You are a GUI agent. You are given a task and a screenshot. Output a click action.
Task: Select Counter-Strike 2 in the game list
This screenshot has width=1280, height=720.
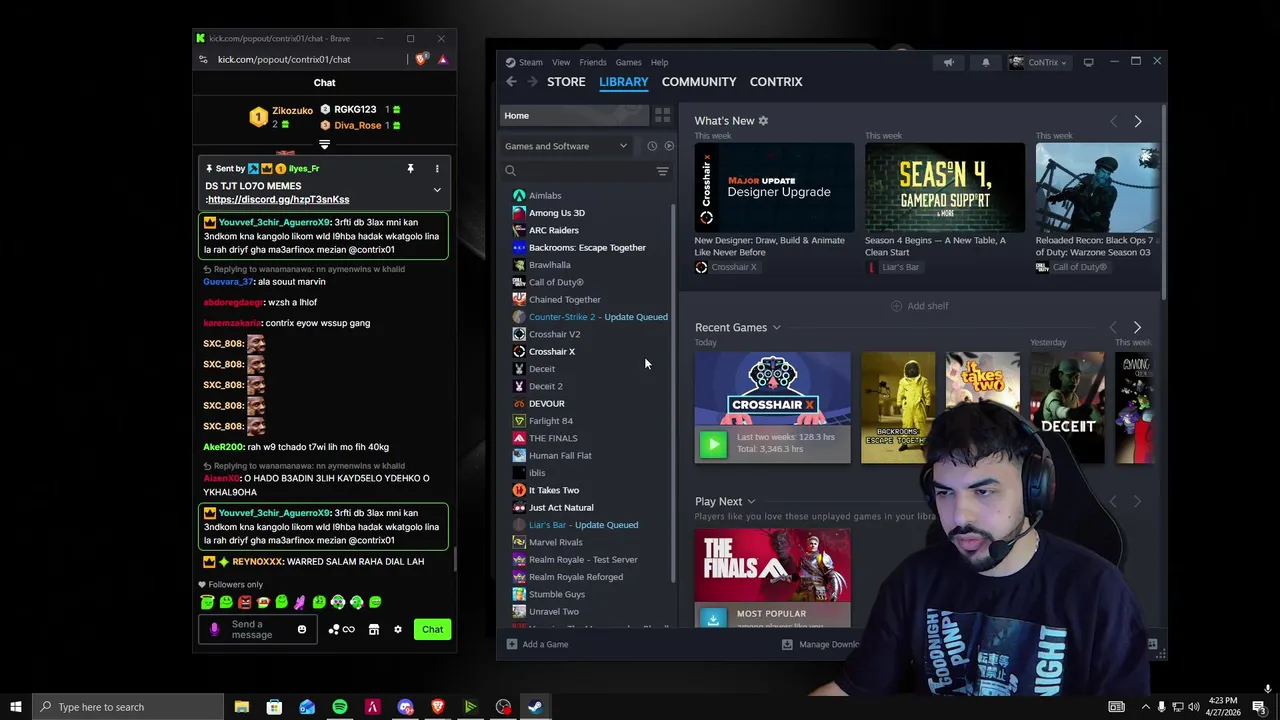(x=589, y=317)
